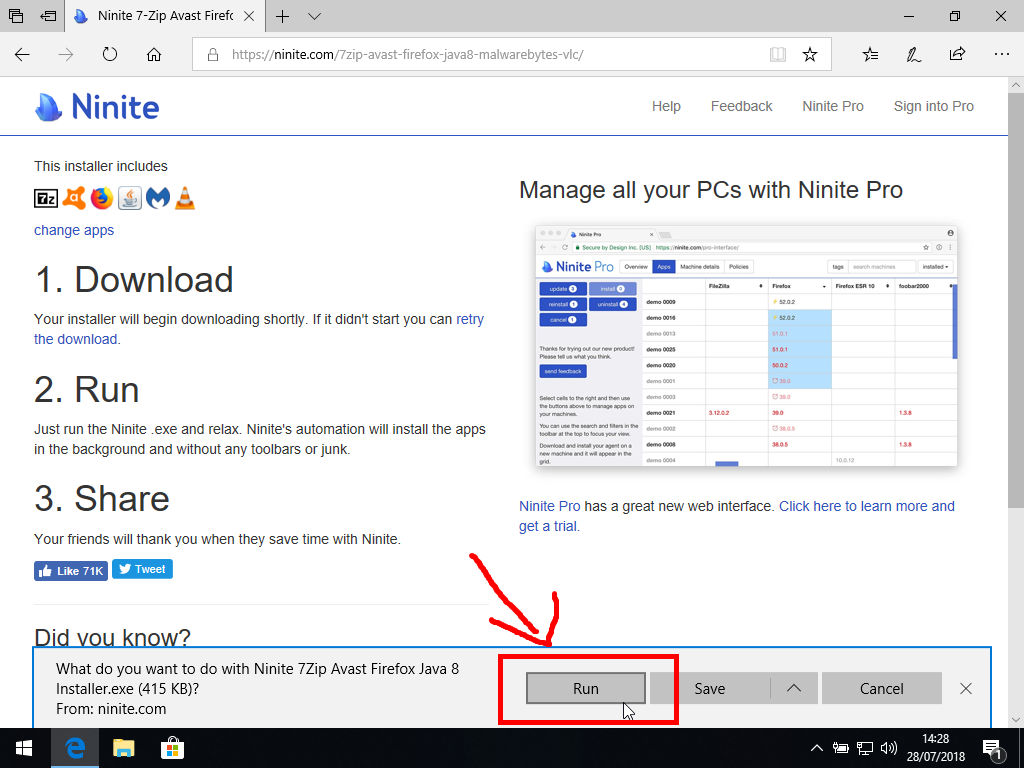
Task: Click the Firefox app icon
Action: pyautogui.click(x=102, y=198)
